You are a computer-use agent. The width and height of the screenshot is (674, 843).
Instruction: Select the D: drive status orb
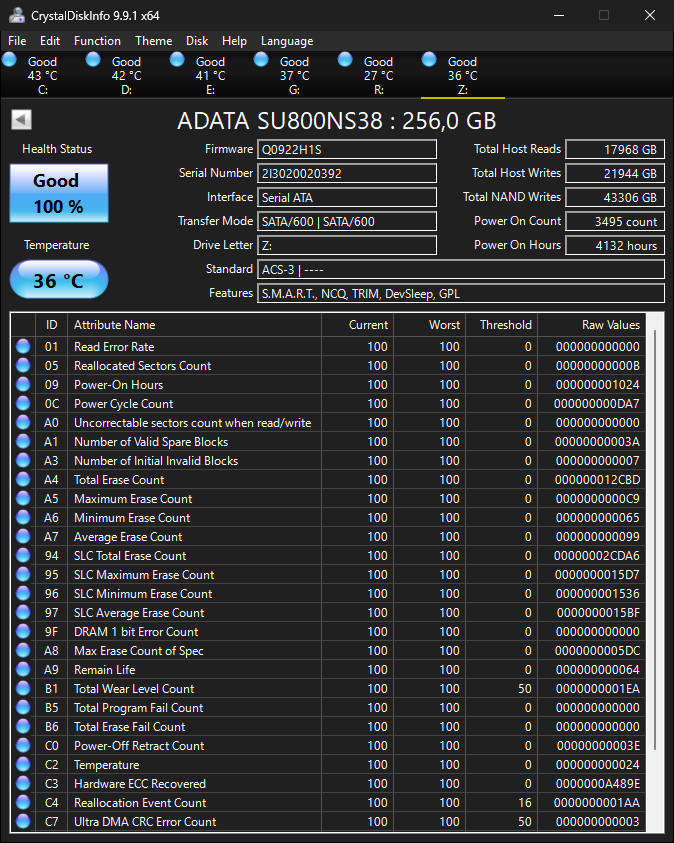(x=93, y=59)
